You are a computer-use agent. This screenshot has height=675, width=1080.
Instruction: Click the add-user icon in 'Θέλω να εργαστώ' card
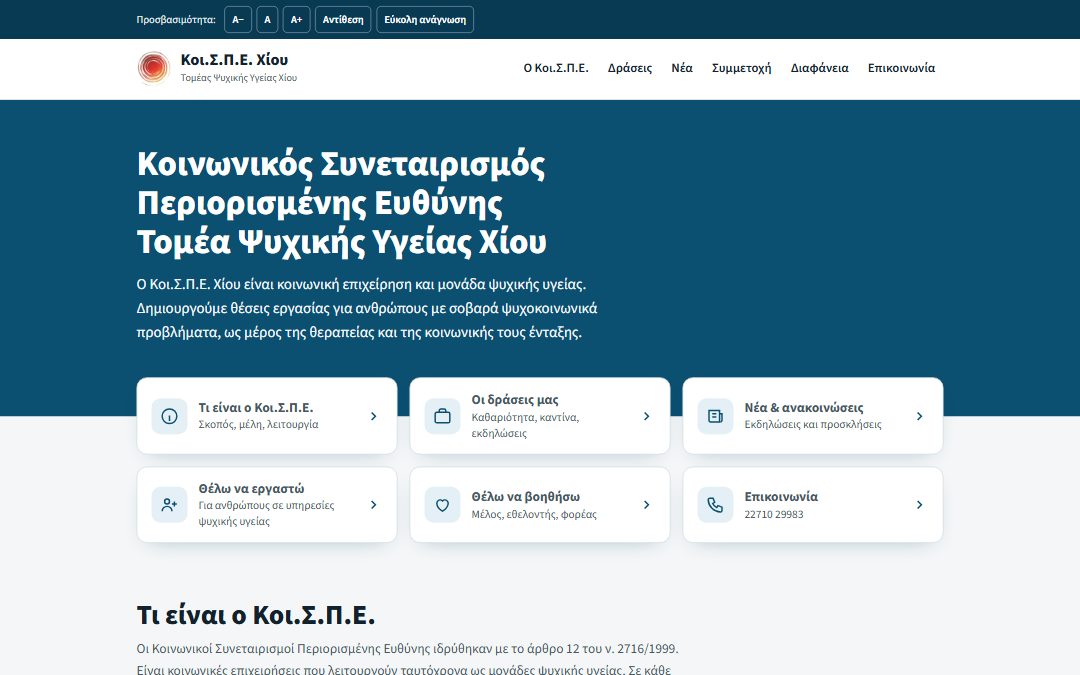pyautogui.click(x=169, y=505)
